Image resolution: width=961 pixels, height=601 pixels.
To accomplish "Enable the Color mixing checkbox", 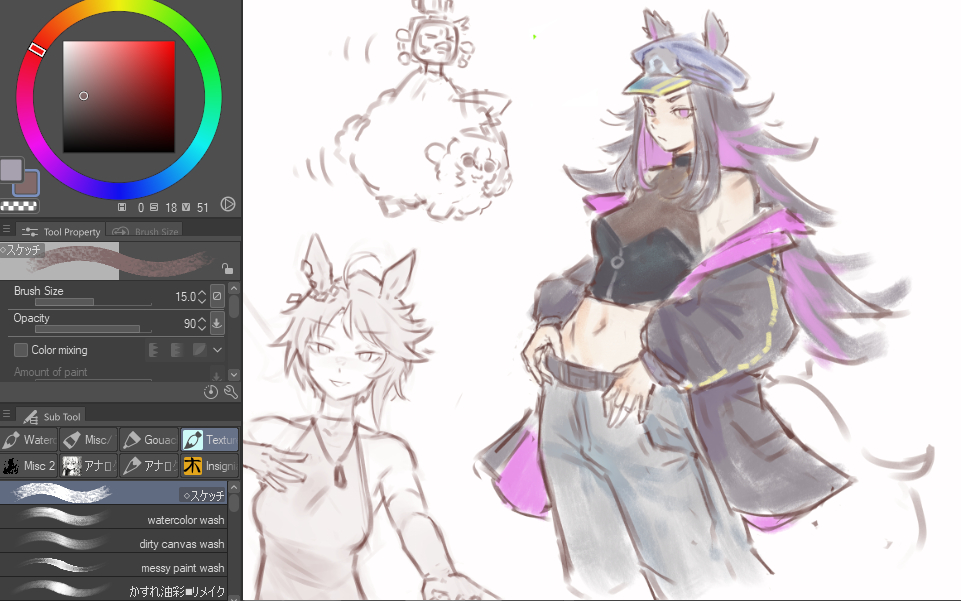I will [x=21, y=350].
